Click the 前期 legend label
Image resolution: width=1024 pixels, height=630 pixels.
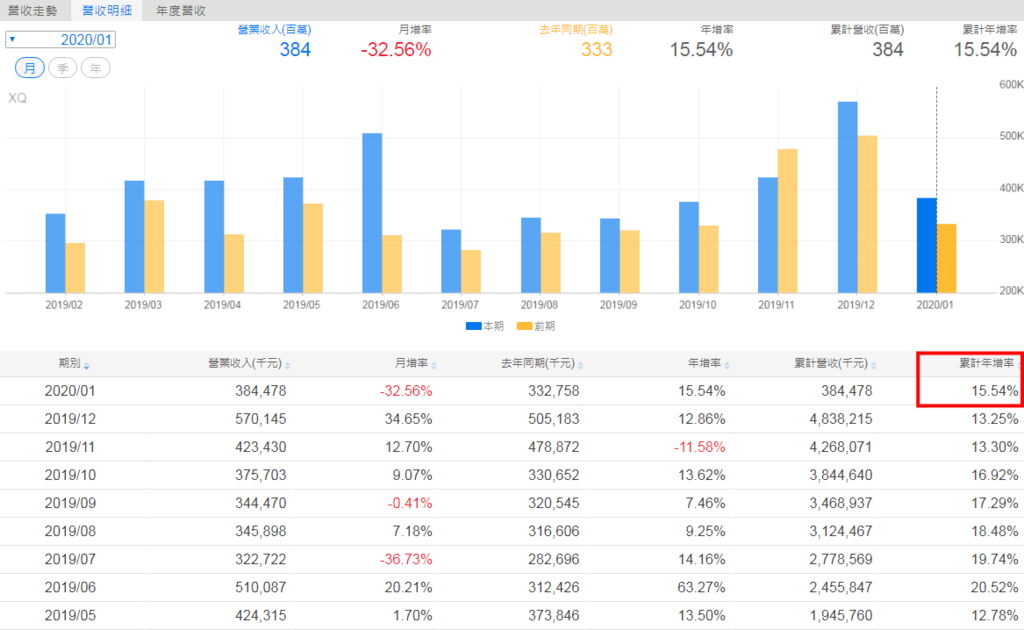[x=545, y=326]
